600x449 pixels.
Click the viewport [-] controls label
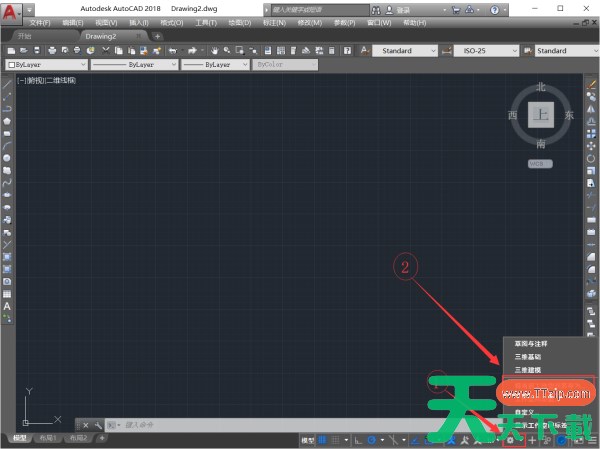[21, 80]
